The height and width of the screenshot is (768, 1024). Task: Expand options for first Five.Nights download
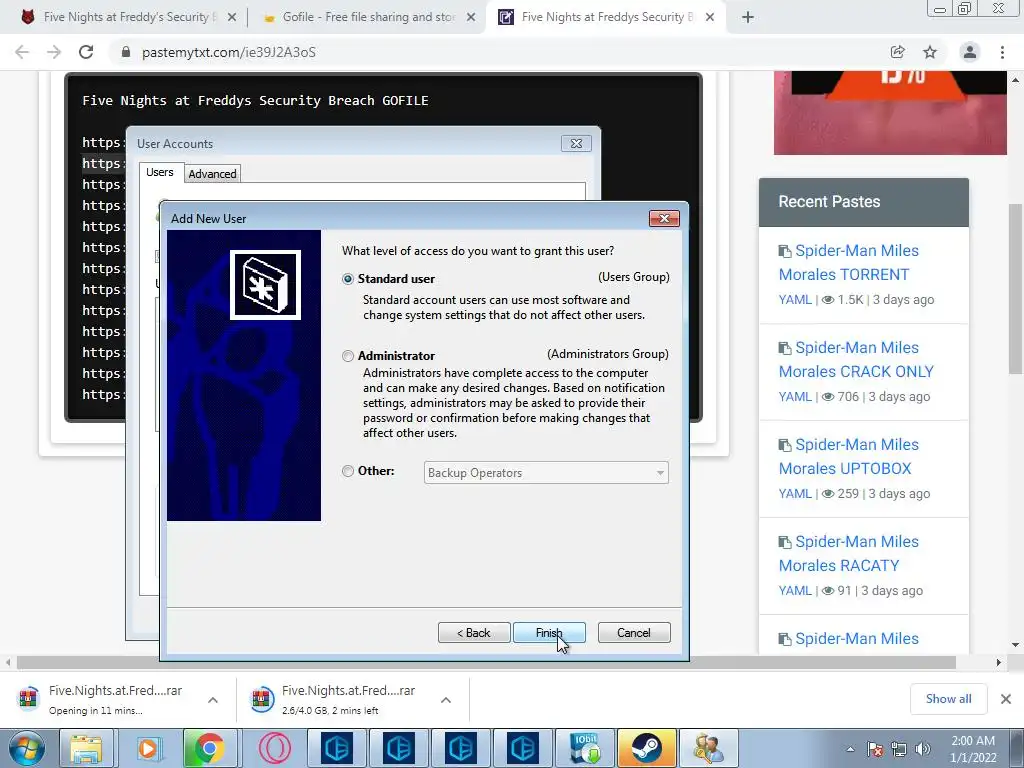pos(213,700)
